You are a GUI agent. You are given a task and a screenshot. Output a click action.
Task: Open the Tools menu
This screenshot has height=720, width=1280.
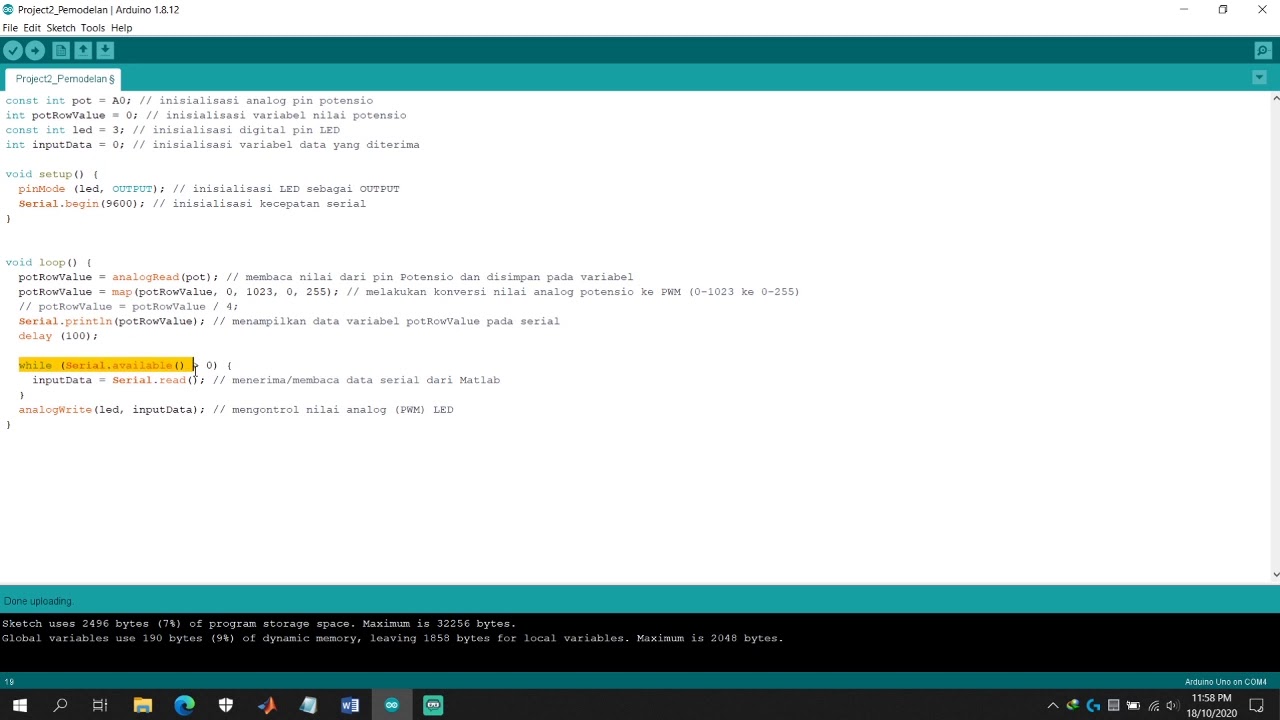pyautogui.click(x=93, y=28)
